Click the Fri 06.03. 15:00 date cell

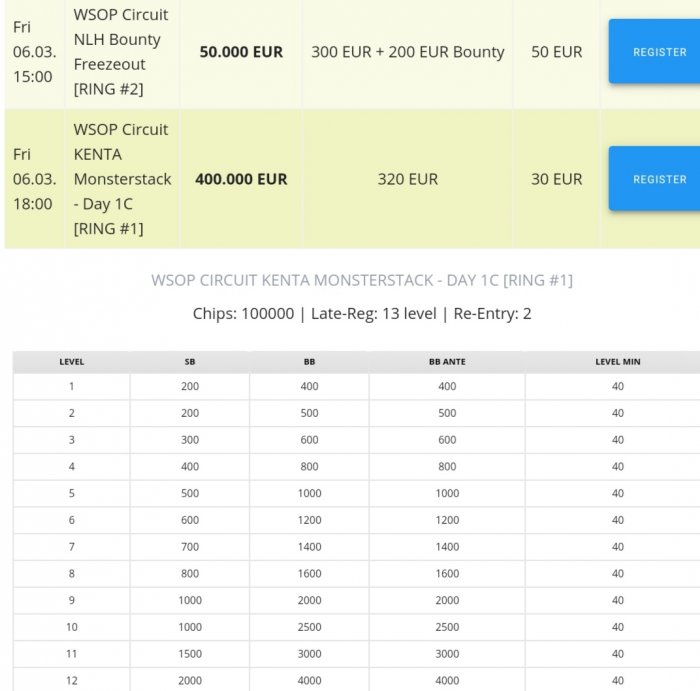coord(34,52)
